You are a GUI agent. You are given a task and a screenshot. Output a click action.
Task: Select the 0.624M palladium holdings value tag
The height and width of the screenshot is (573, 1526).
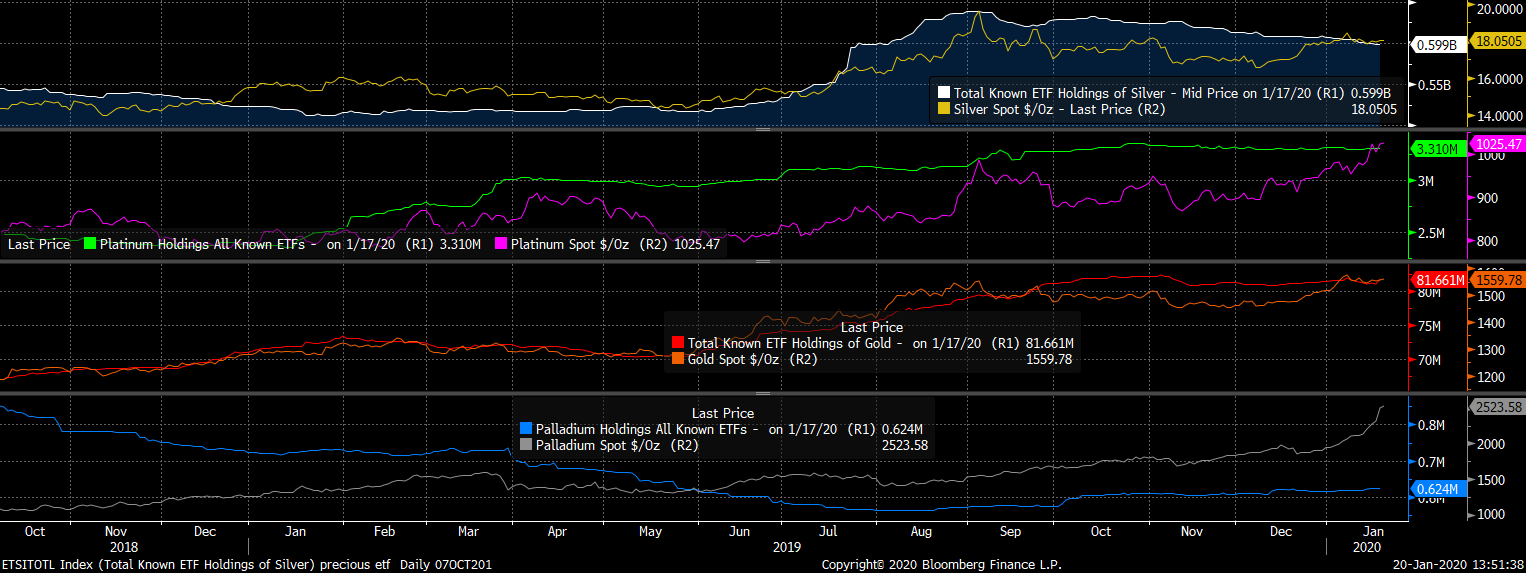[1438, 489]
